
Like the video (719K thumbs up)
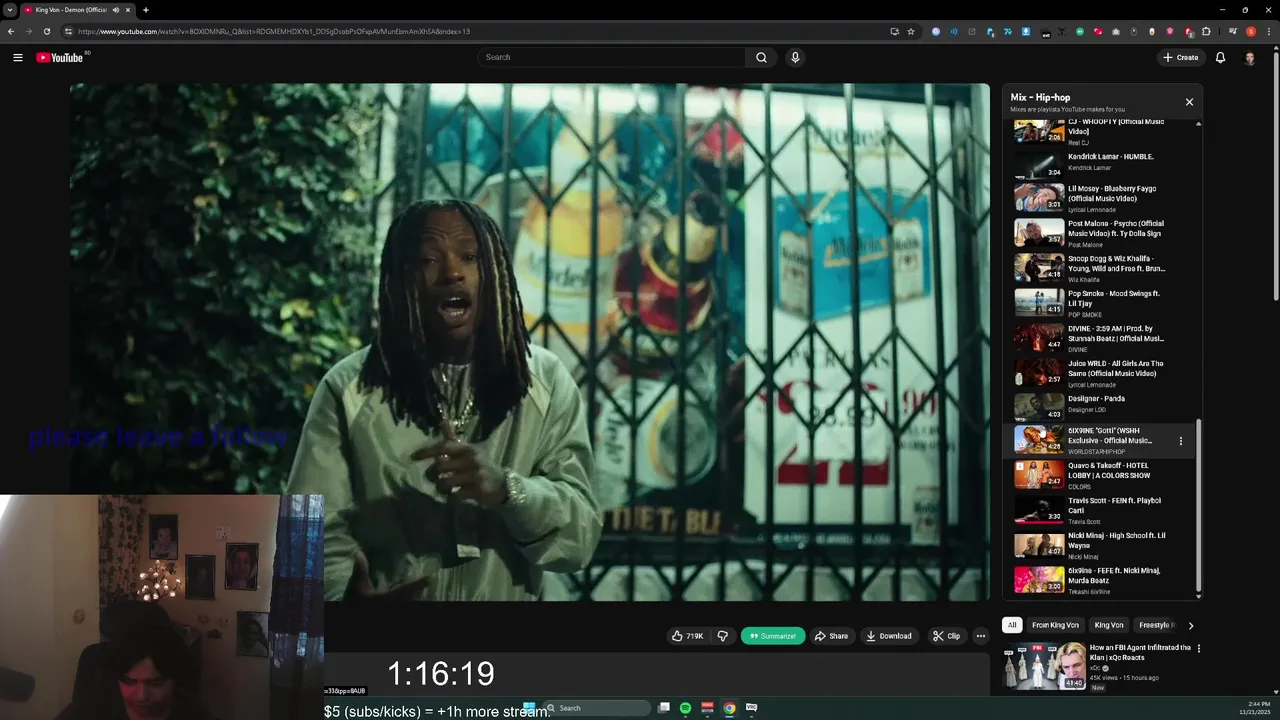tap(687, 636)
